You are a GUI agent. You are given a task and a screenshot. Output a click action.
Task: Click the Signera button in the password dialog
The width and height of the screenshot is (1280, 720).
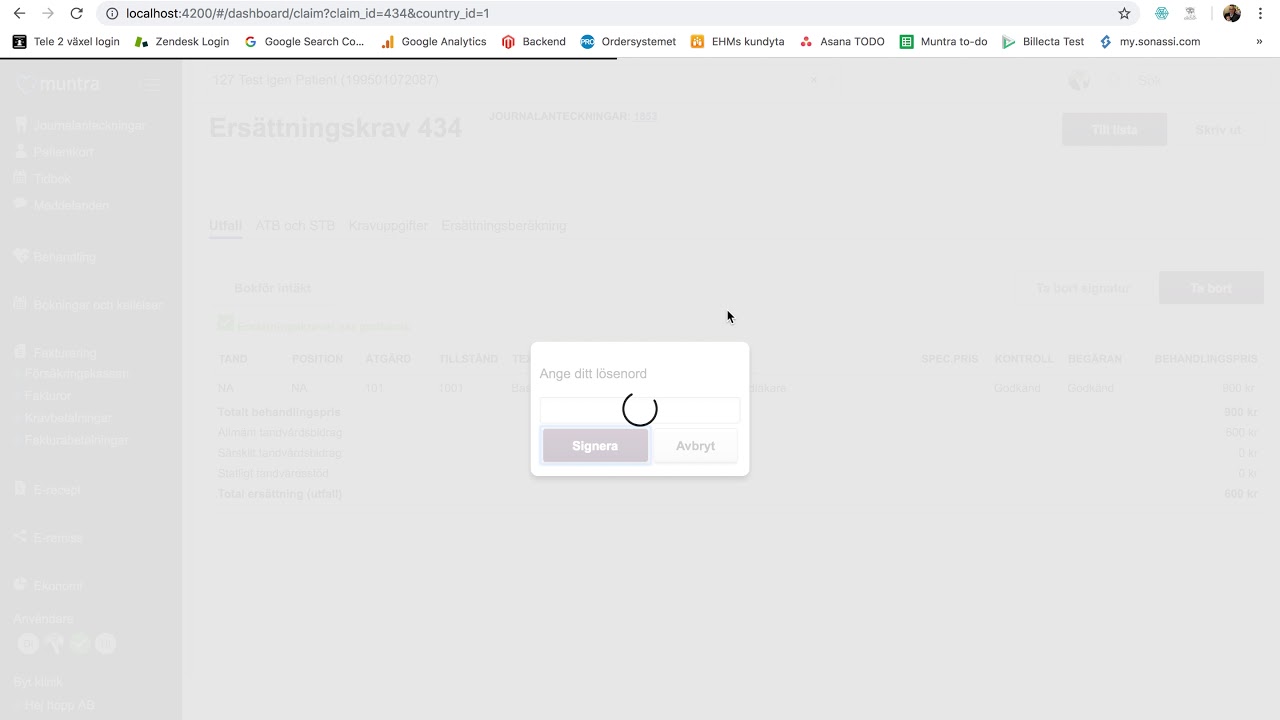595,446
